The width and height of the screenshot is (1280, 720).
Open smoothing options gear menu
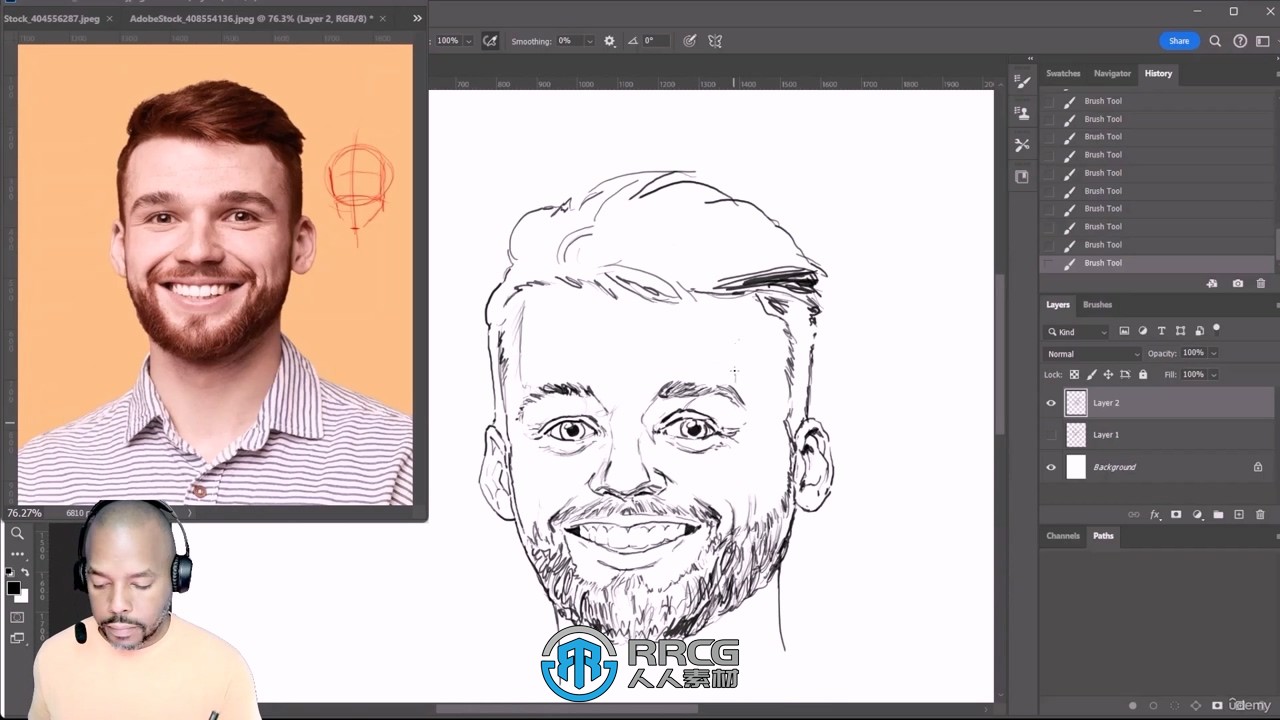click(x=610, y=41)
